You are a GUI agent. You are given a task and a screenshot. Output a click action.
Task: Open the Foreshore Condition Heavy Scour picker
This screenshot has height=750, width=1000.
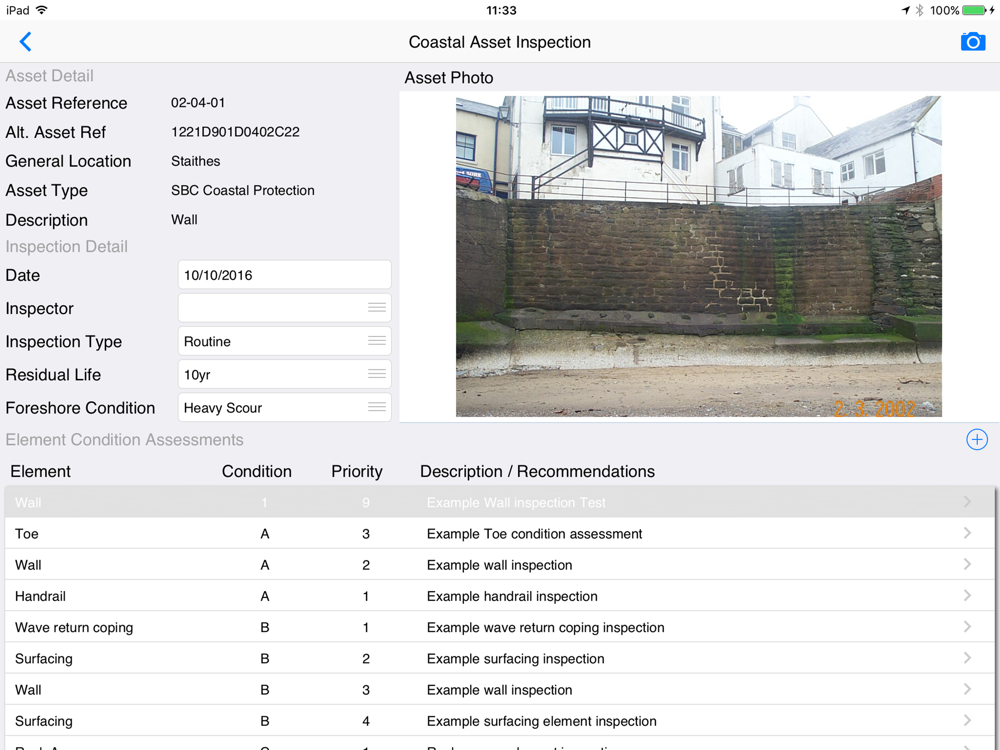click(x=284, y=408)
